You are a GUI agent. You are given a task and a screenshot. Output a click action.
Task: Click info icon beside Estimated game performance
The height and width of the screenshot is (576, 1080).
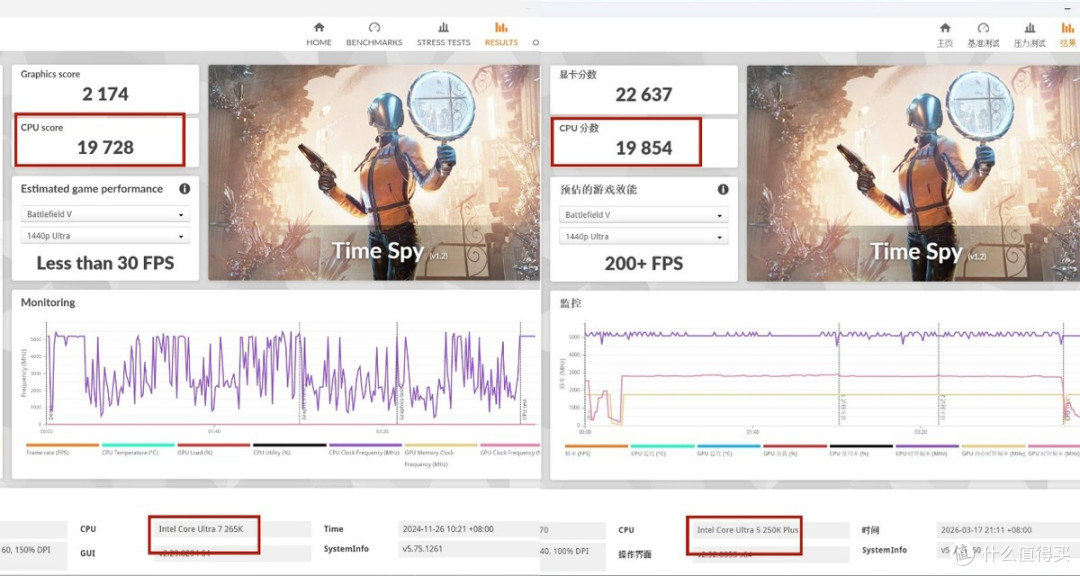coord(185,189)
